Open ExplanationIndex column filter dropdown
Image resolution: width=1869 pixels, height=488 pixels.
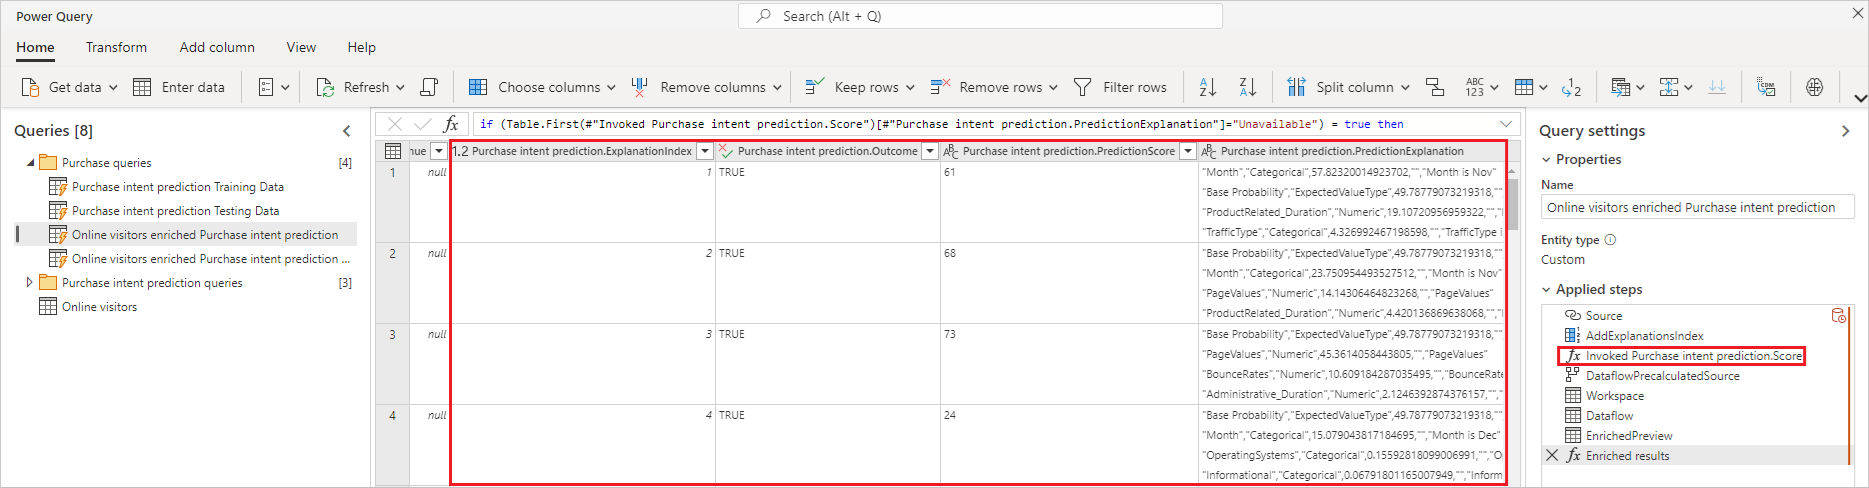[705, 151]
